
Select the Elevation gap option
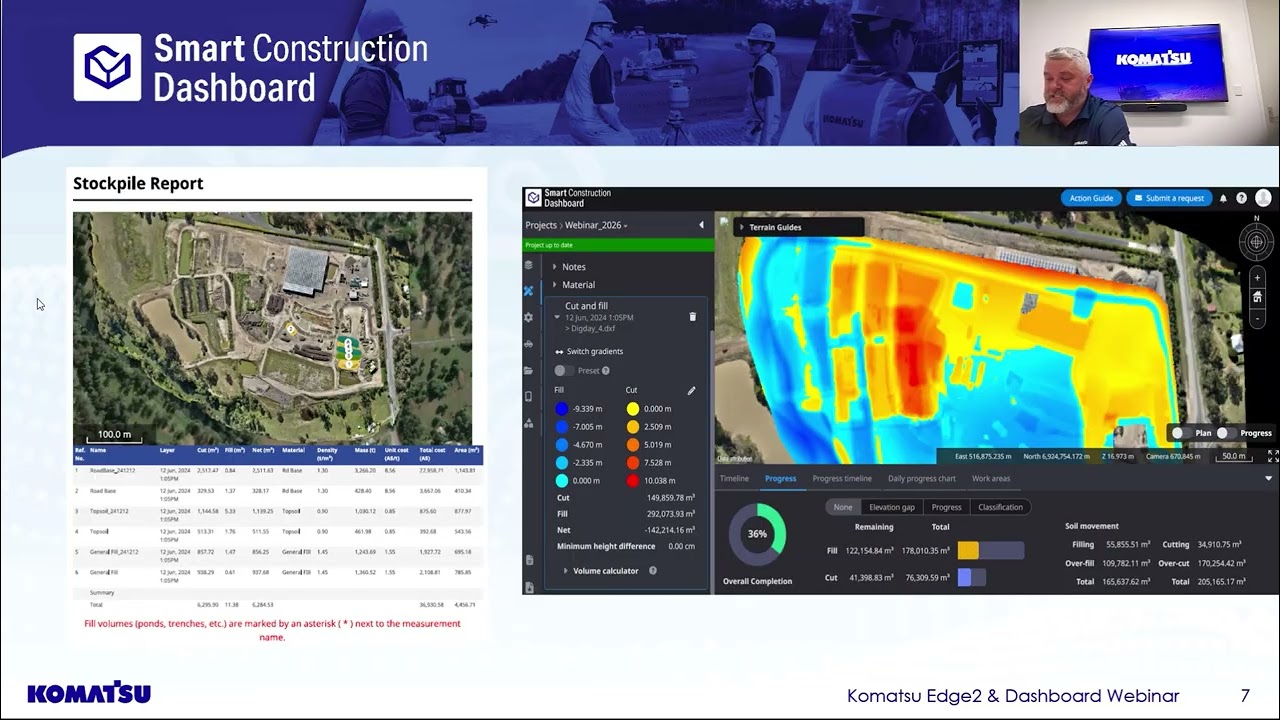point(891,507)
